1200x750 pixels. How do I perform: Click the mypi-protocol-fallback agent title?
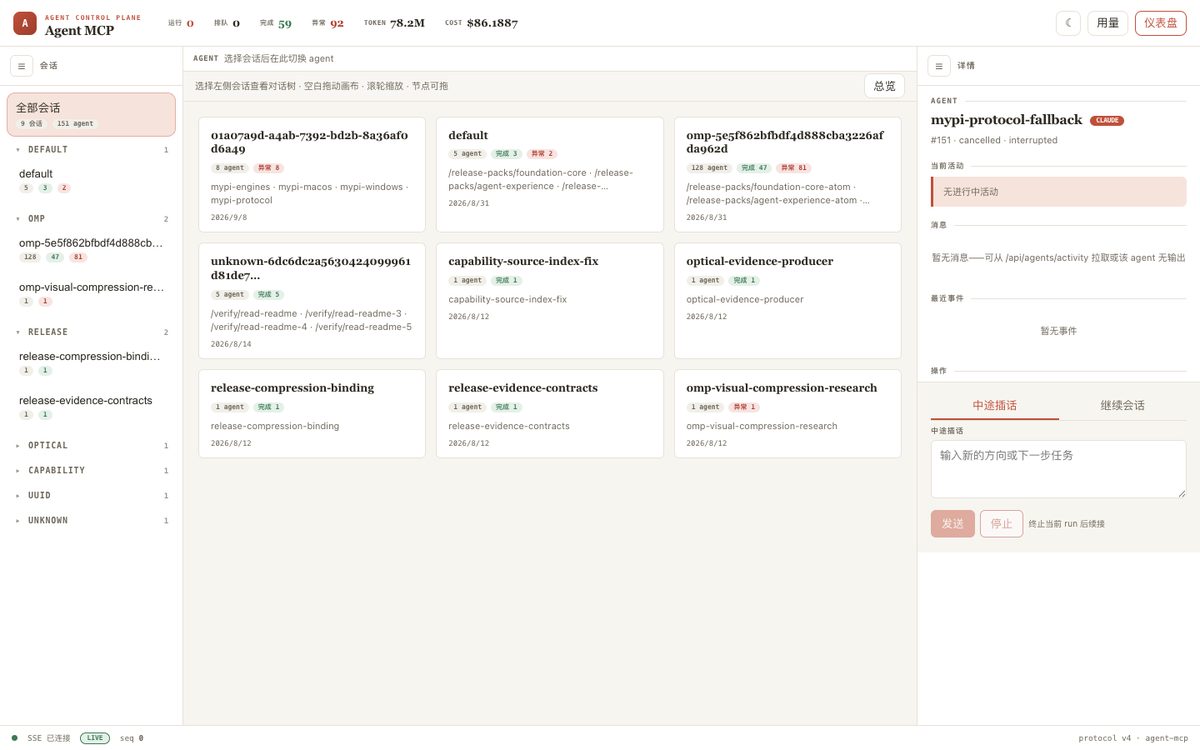[1006, 120]
